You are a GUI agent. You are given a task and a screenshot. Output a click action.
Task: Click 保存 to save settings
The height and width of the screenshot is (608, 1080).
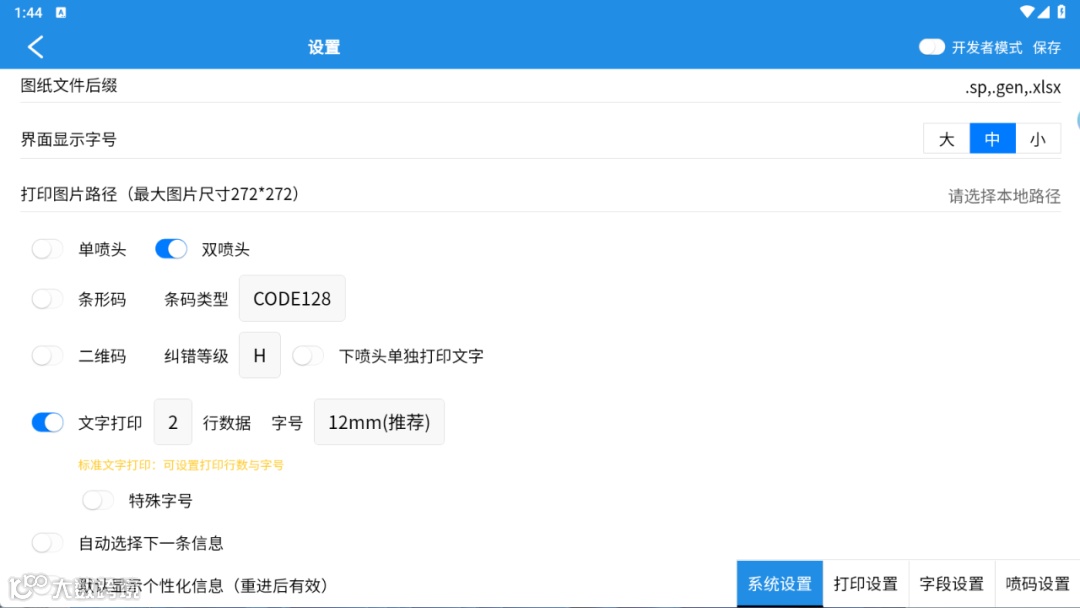click(1046, 48)
